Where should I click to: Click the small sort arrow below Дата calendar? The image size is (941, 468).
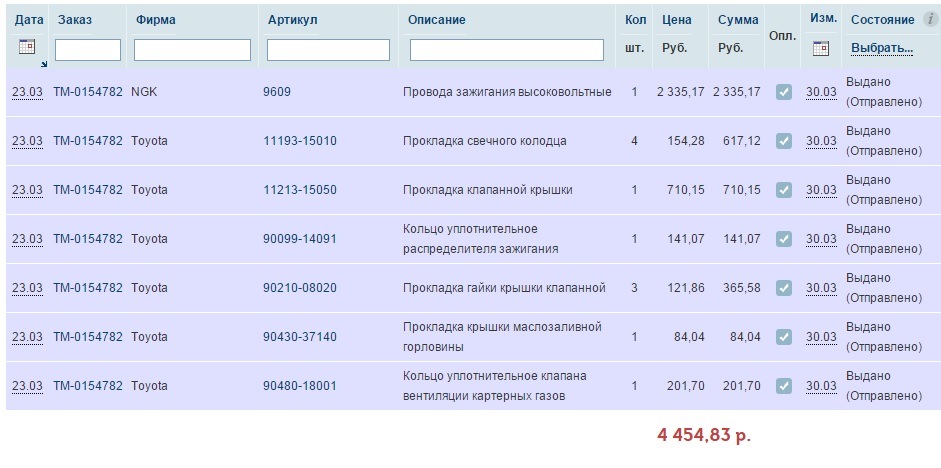click(x=44, y=63)
